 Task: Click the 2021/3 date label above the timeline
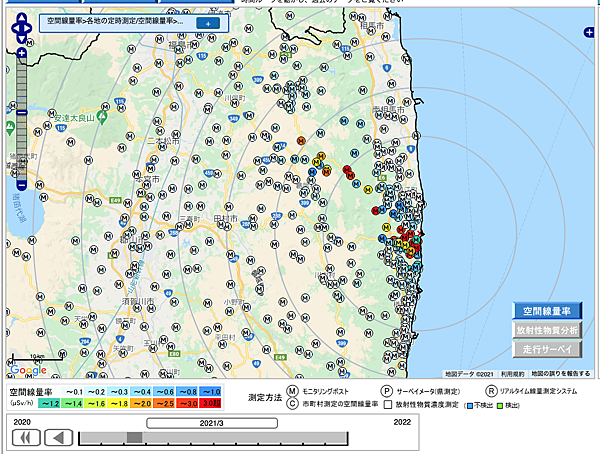pos(212,423)
